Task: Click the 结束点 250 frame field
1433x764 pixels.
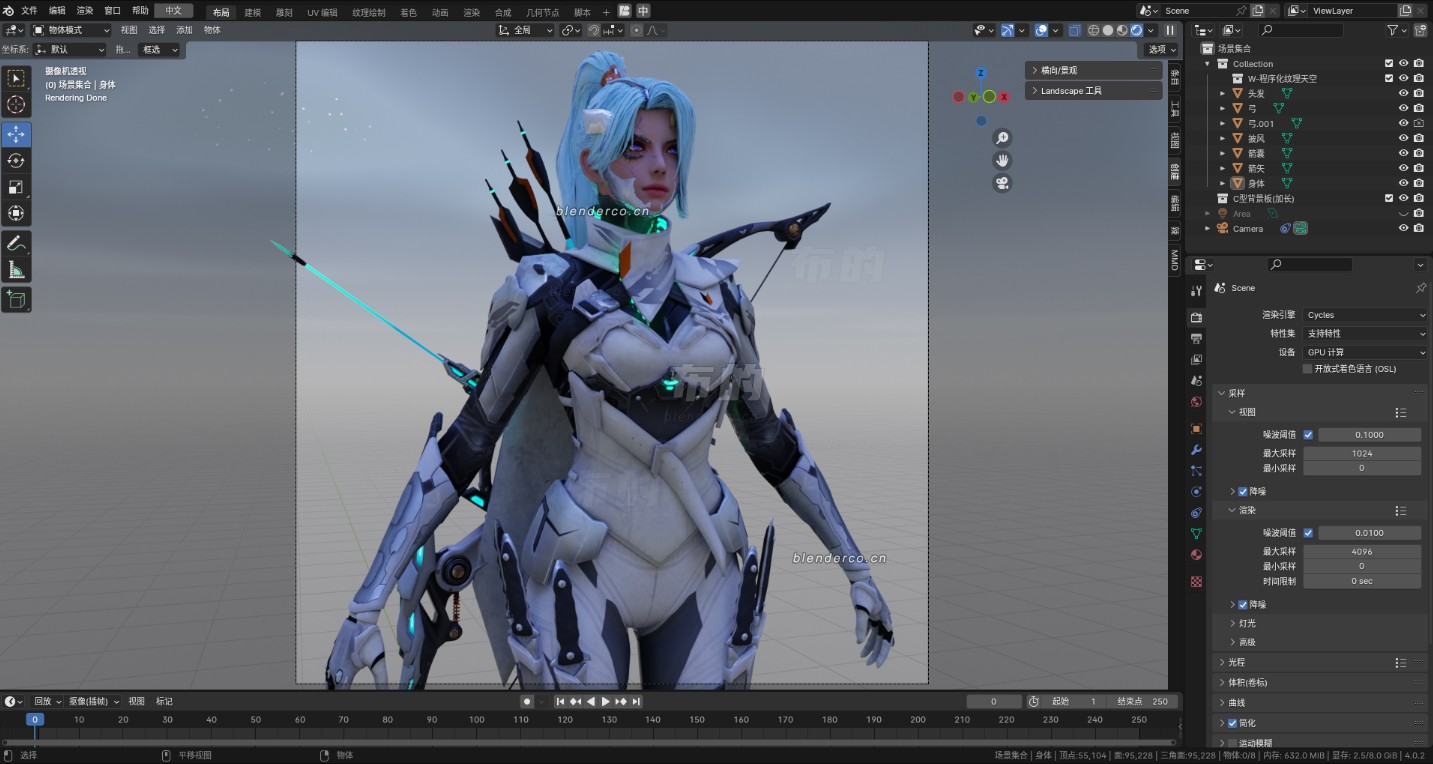Action: click(1143, 702)
